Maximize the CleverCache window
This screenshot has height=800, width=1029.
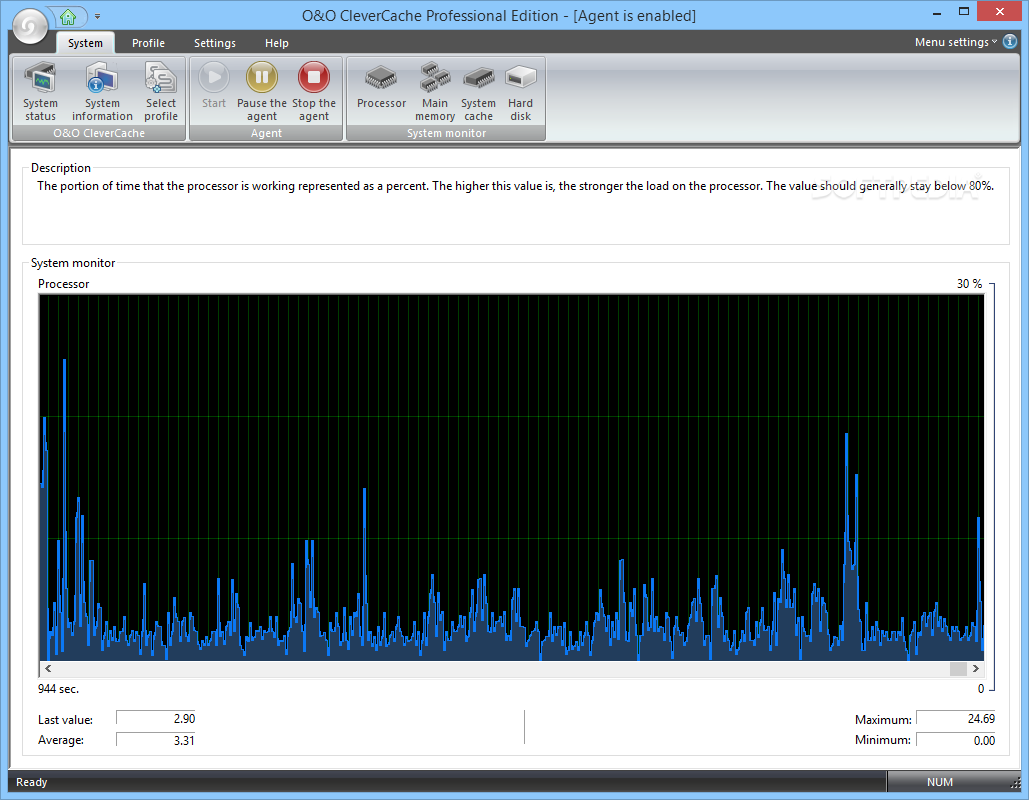tap(963, 11)
